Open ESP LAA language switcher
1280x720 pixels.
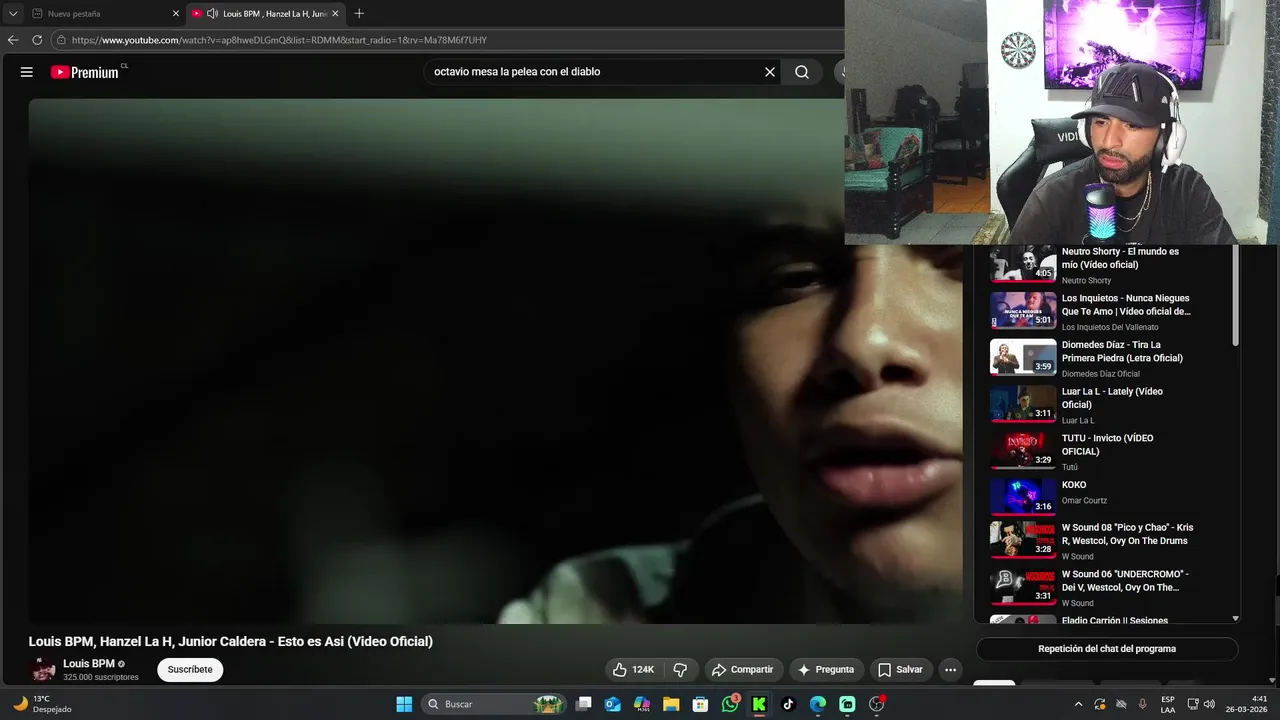coord(1168,704)
